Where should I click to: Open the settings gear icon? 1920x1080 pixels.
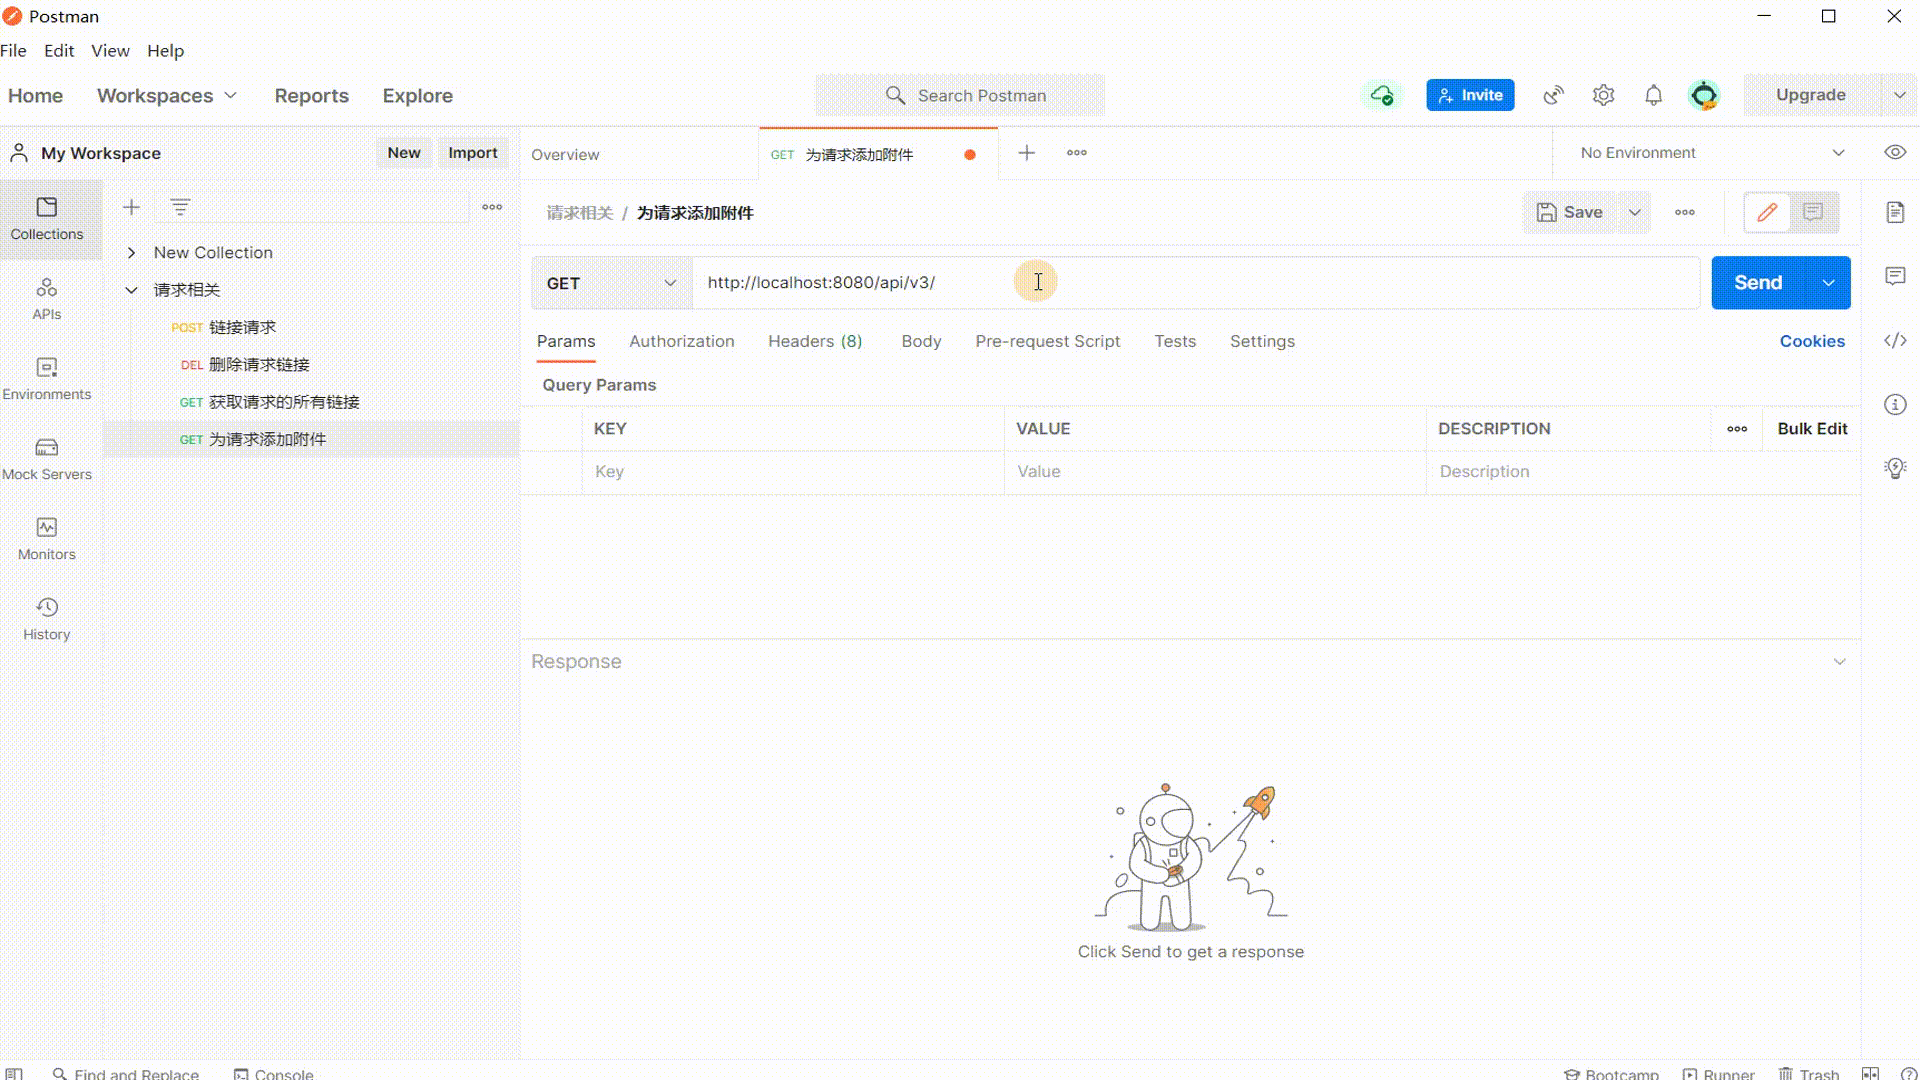point(1603,95)
